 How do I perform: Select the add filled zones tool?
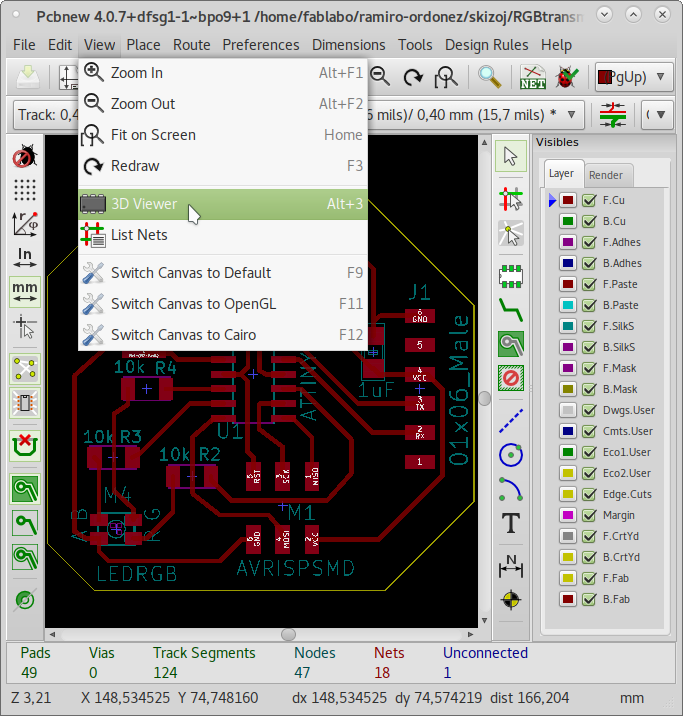(x=510, y=344)
